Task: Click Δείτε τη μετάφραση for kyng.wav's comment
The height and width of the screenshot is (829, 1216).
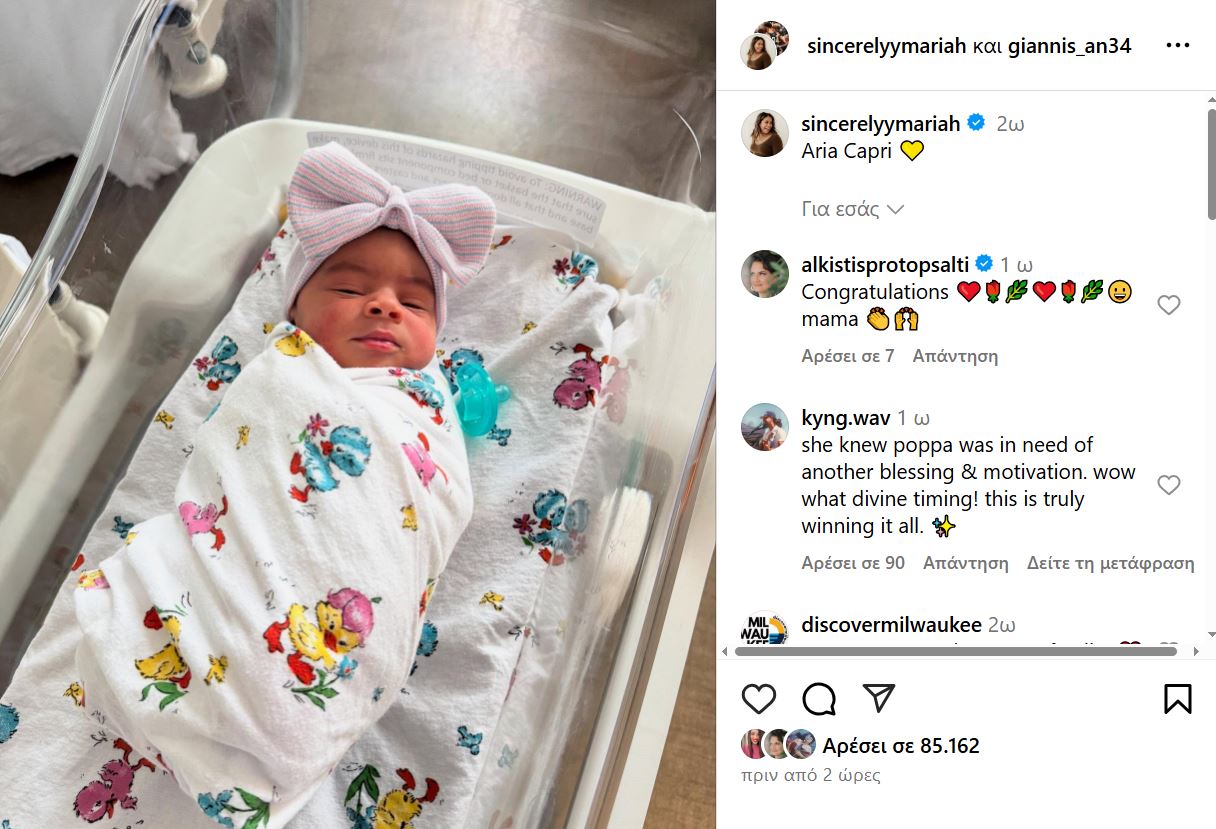Action: (1110, 563)
